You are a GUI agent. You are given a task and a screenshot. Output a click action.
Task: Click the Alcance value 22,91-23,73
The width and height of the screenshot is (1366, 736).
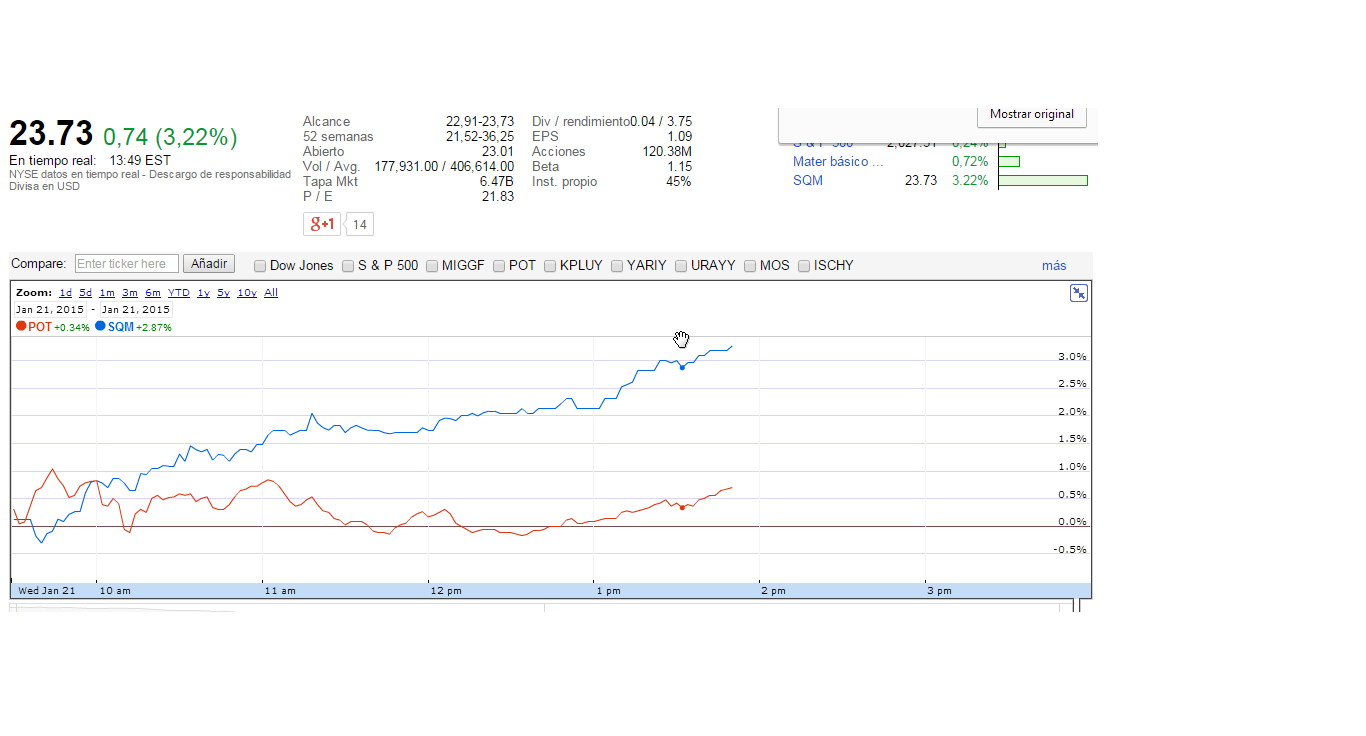480,122
